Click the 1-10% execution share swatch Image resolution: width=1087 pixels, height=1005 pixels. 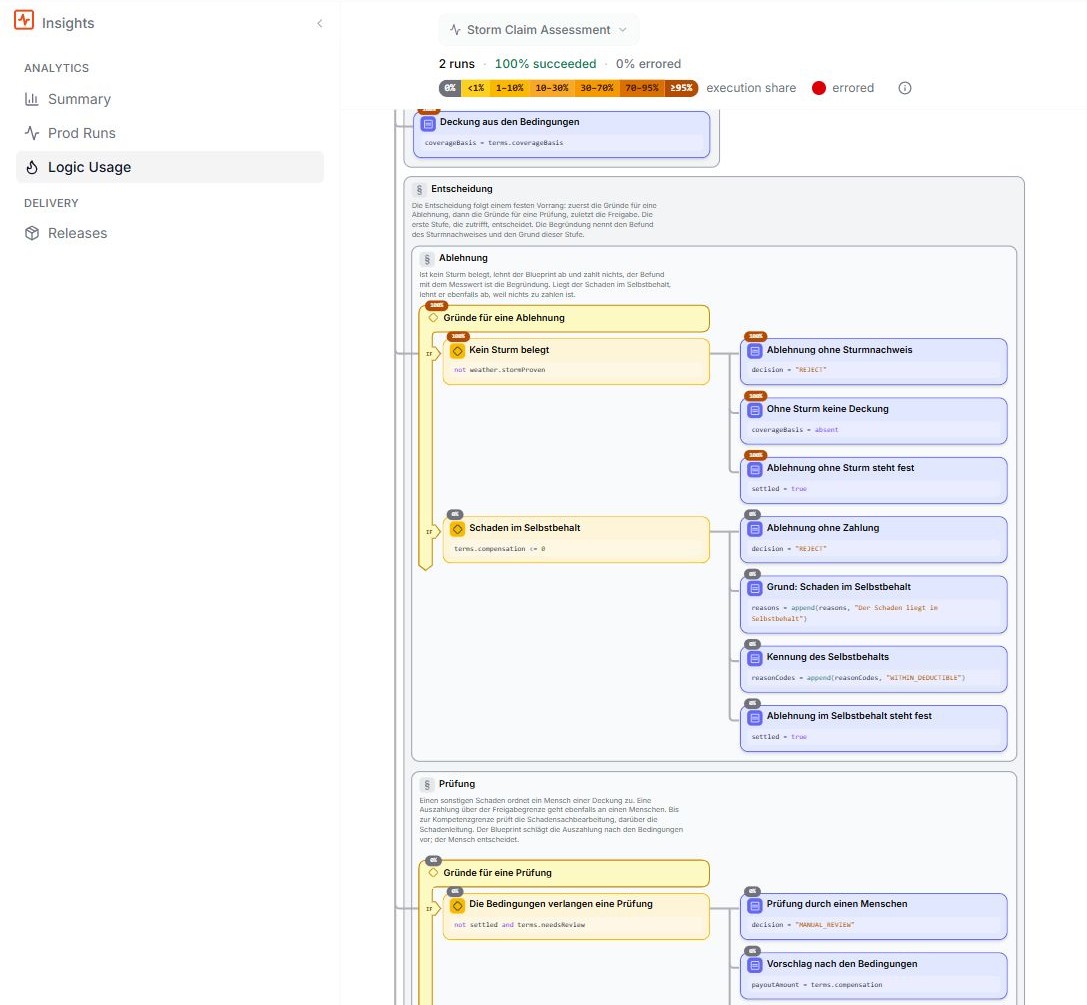510,88
